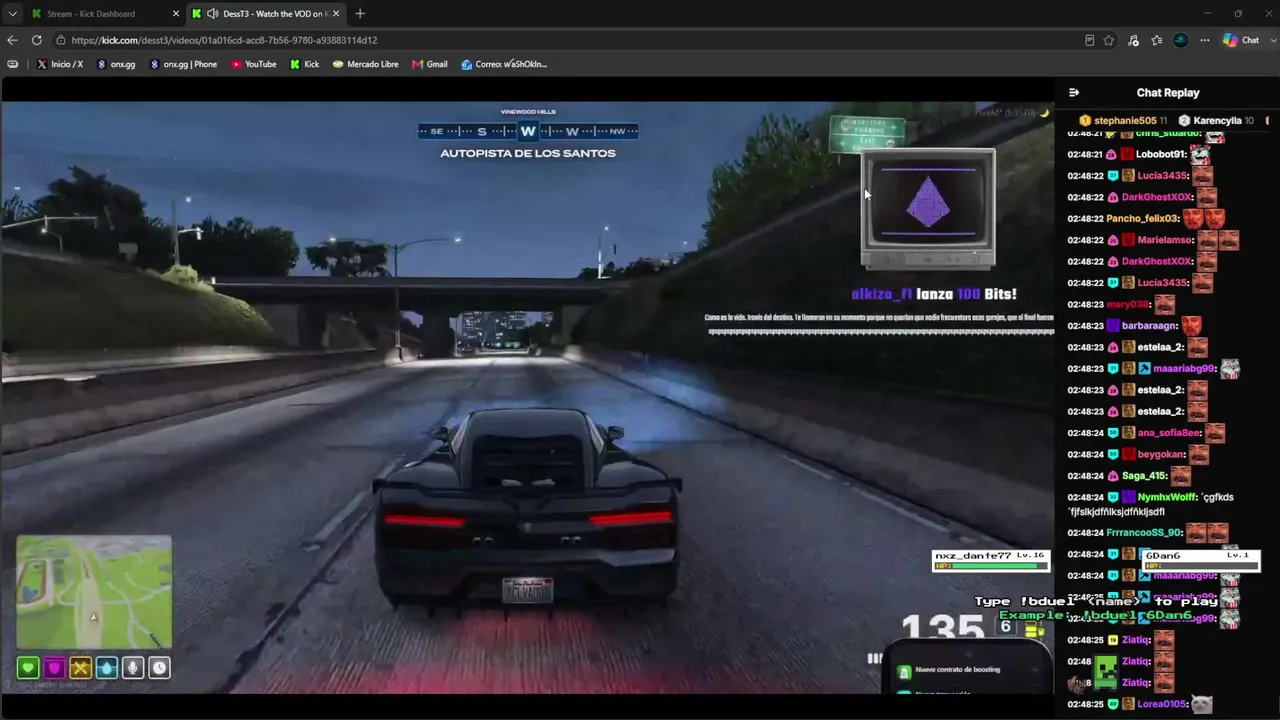Open Marielamso's chat profile
This screenshot has height=720, width=1280.
click(x=1165, y=240)
